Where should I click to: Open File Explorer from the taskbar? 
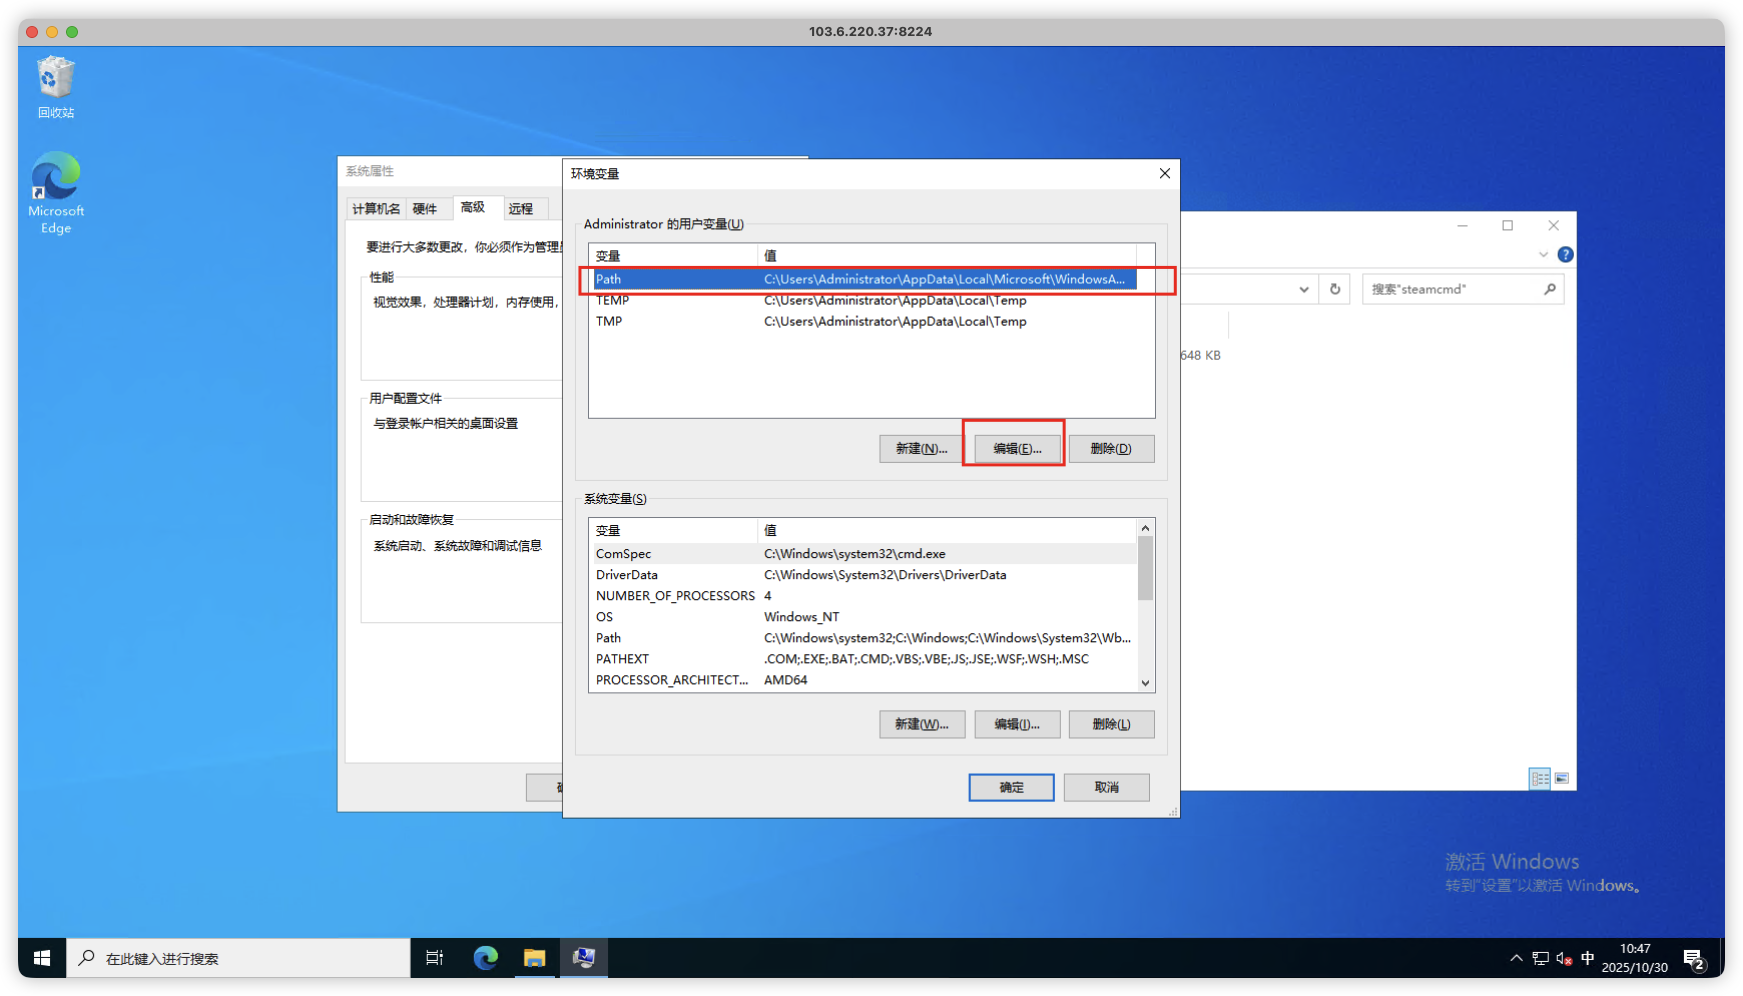[535, 958]
